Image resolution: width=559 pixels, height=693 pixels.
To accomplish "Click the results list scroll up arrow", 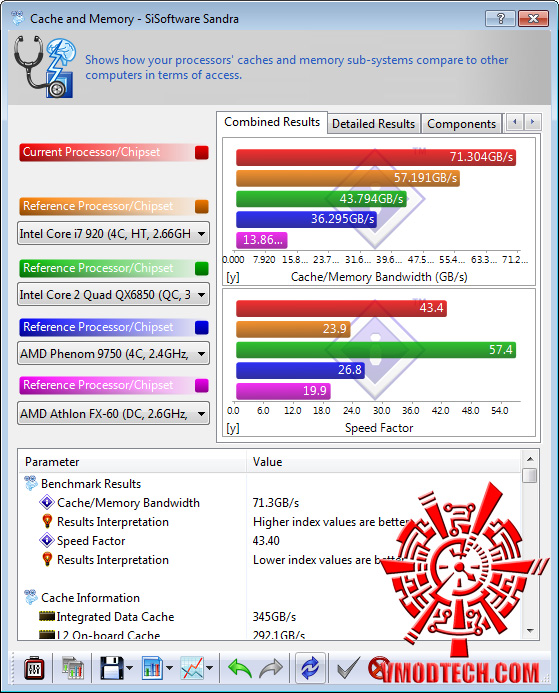I will (530, 459).
